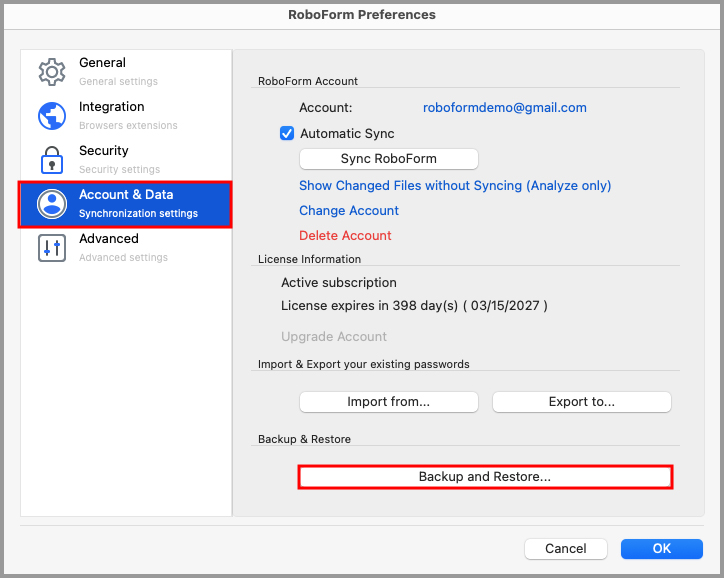Screen dimensions: 724x578
Task: Switch to the Integration tab
Action: click(127, 115)
